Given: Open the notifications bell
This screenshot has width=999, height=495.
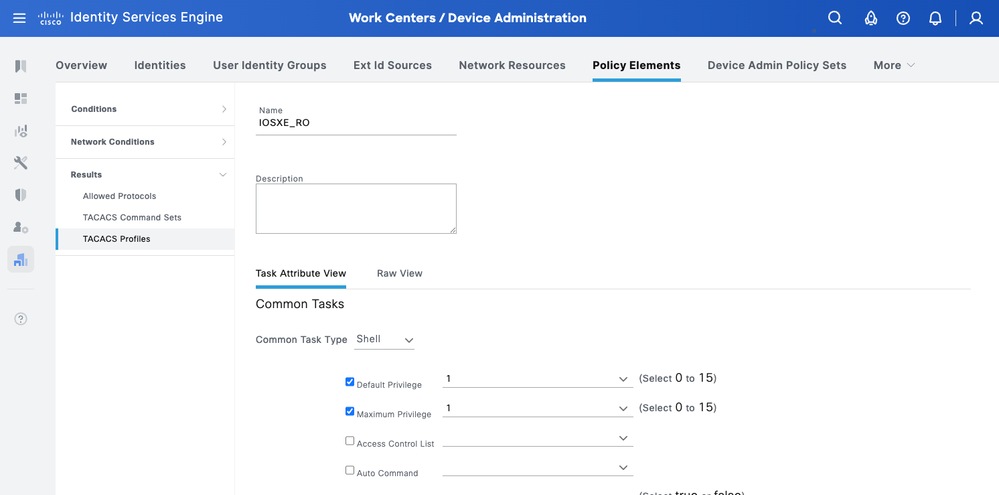Looking at the screenshot, I should [935, 18].
